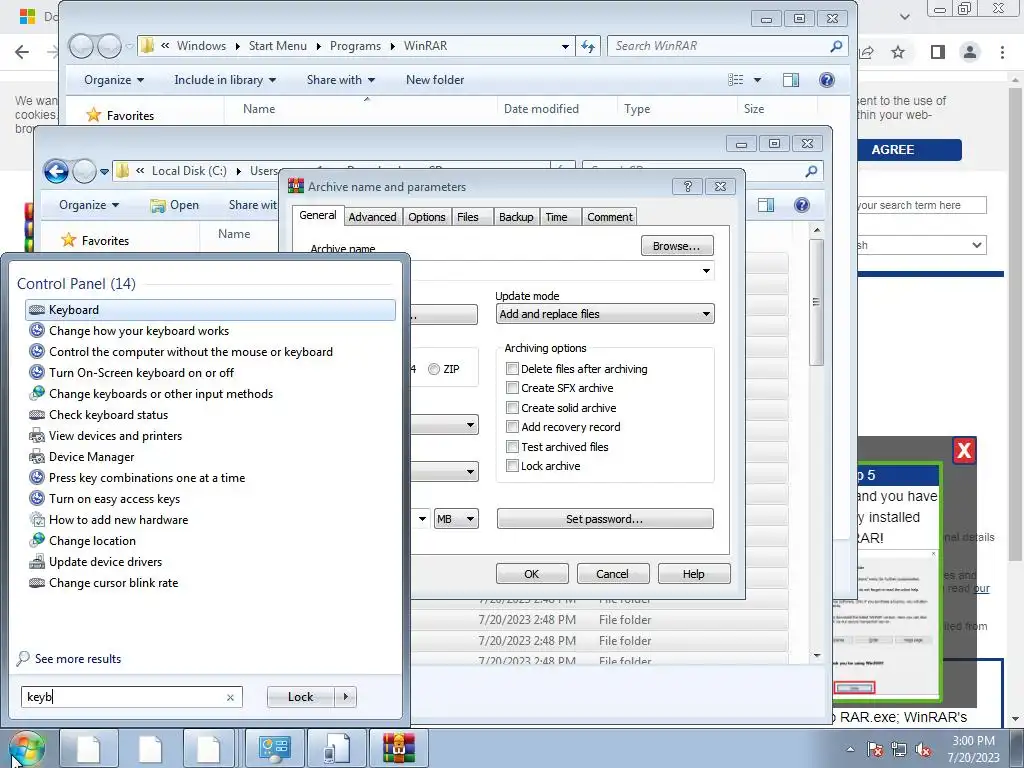Image resolution: width=1024 pixels, height=768 pixels.
Task: Check Create SFX archive option
Action: point(513,388)
